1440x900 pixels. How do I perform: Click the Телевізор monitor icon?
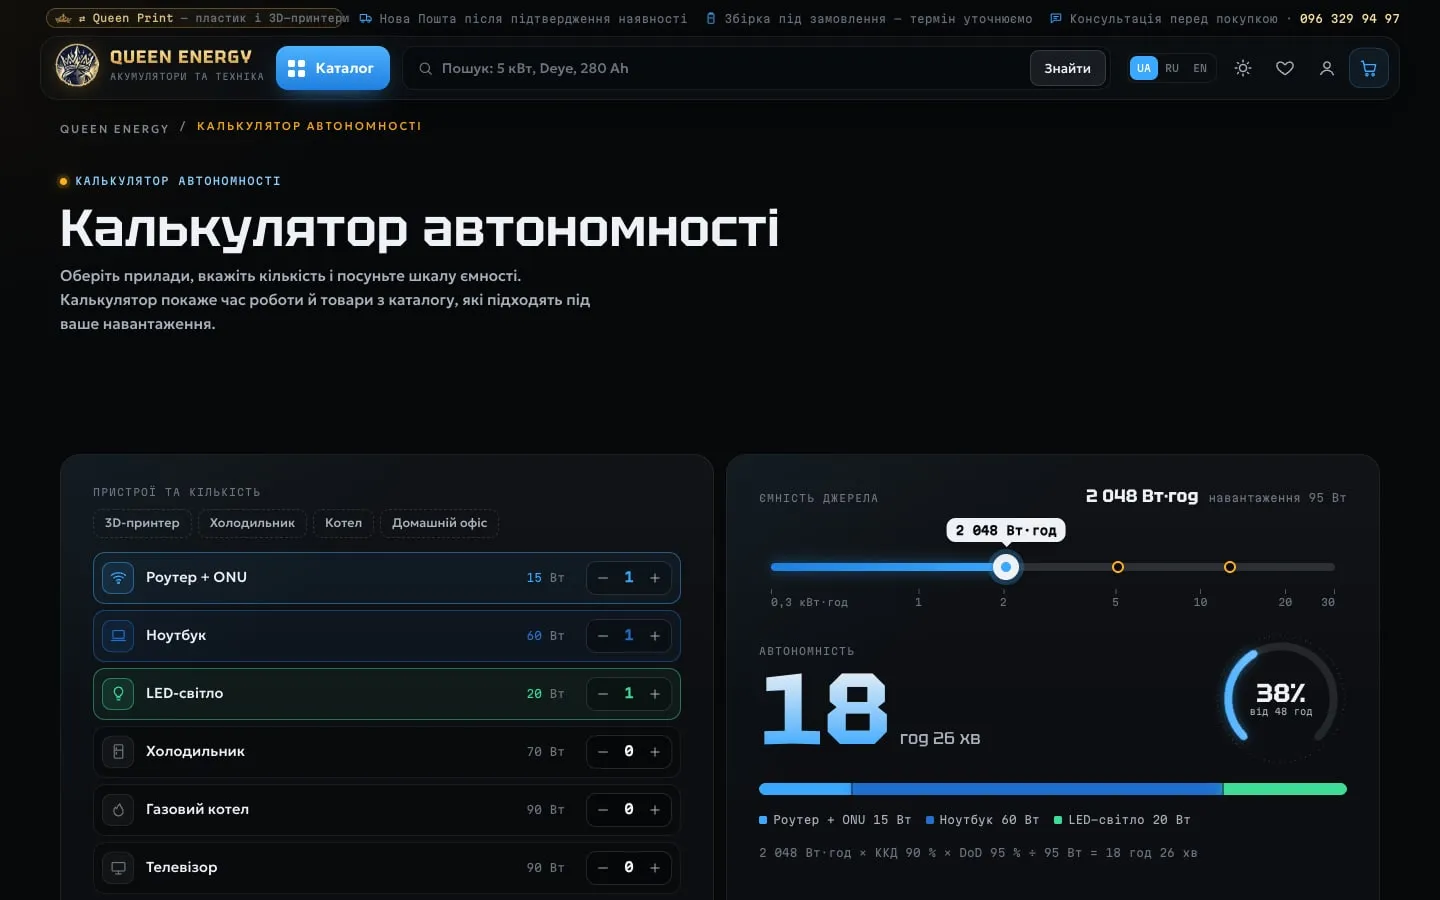coord(118,868)
